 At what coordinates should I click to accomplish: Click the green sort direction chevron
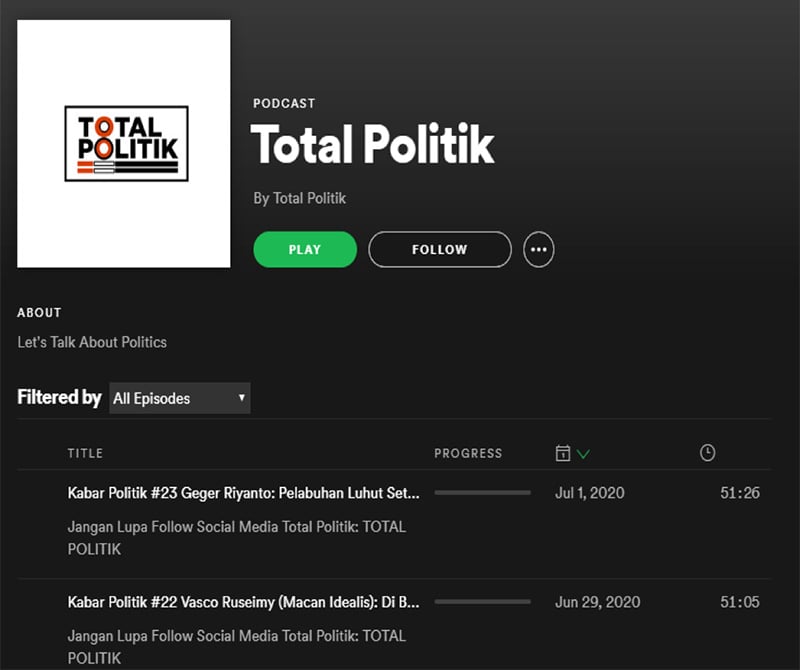(584, 454)
